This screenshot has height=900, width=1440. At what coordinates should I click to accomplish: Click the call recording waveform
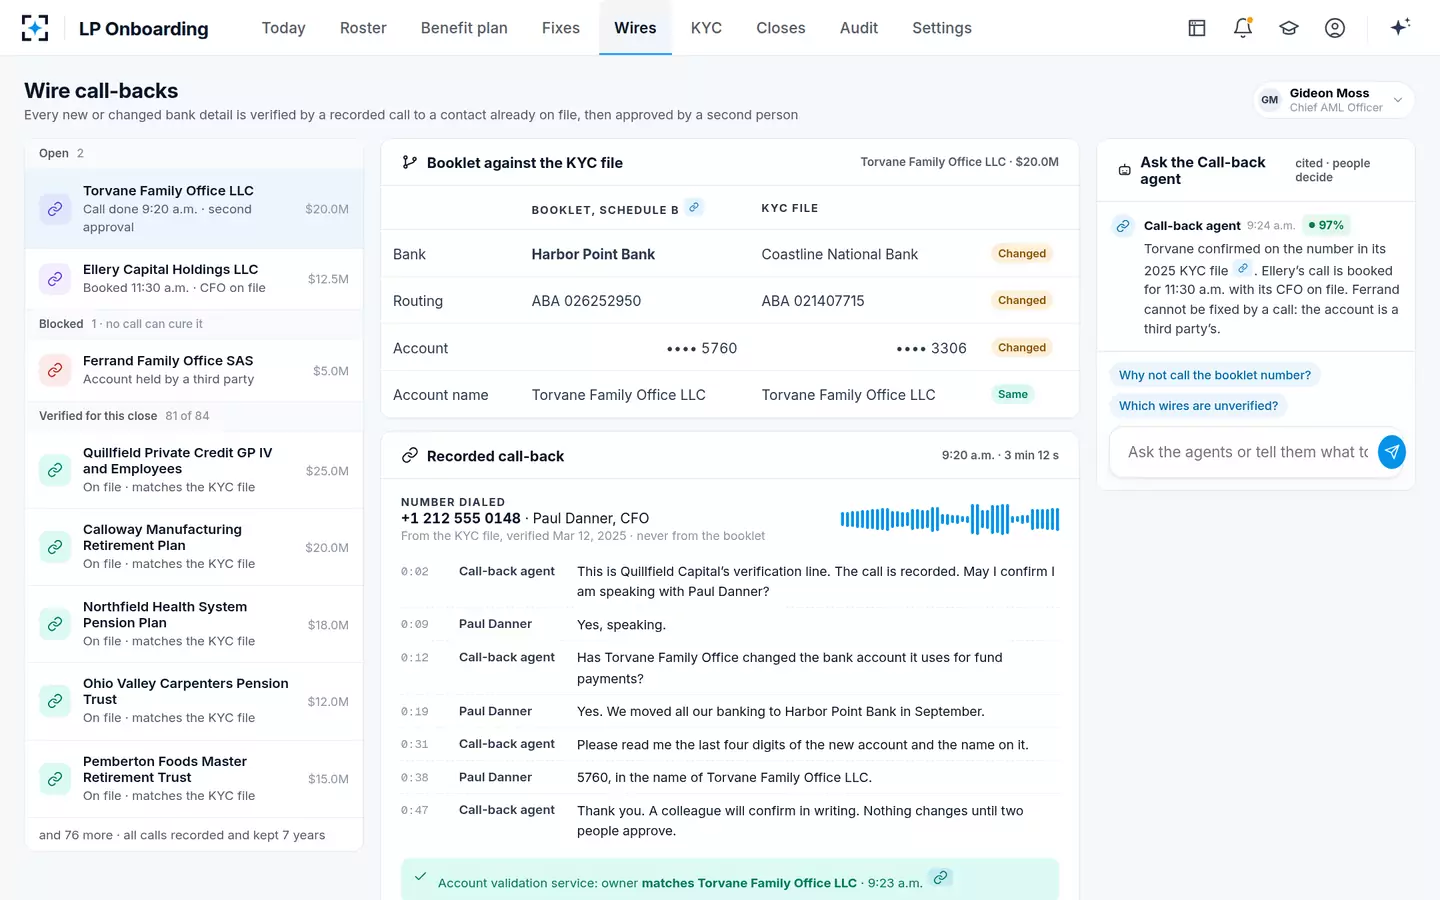click(950, 519)
